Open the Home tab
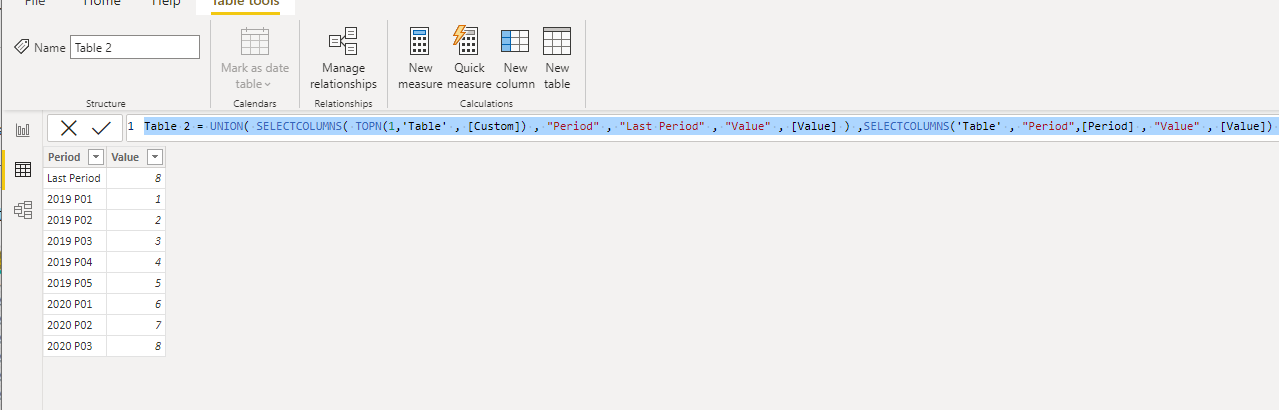Screen dimensions: 1279x410 [101, 4]
